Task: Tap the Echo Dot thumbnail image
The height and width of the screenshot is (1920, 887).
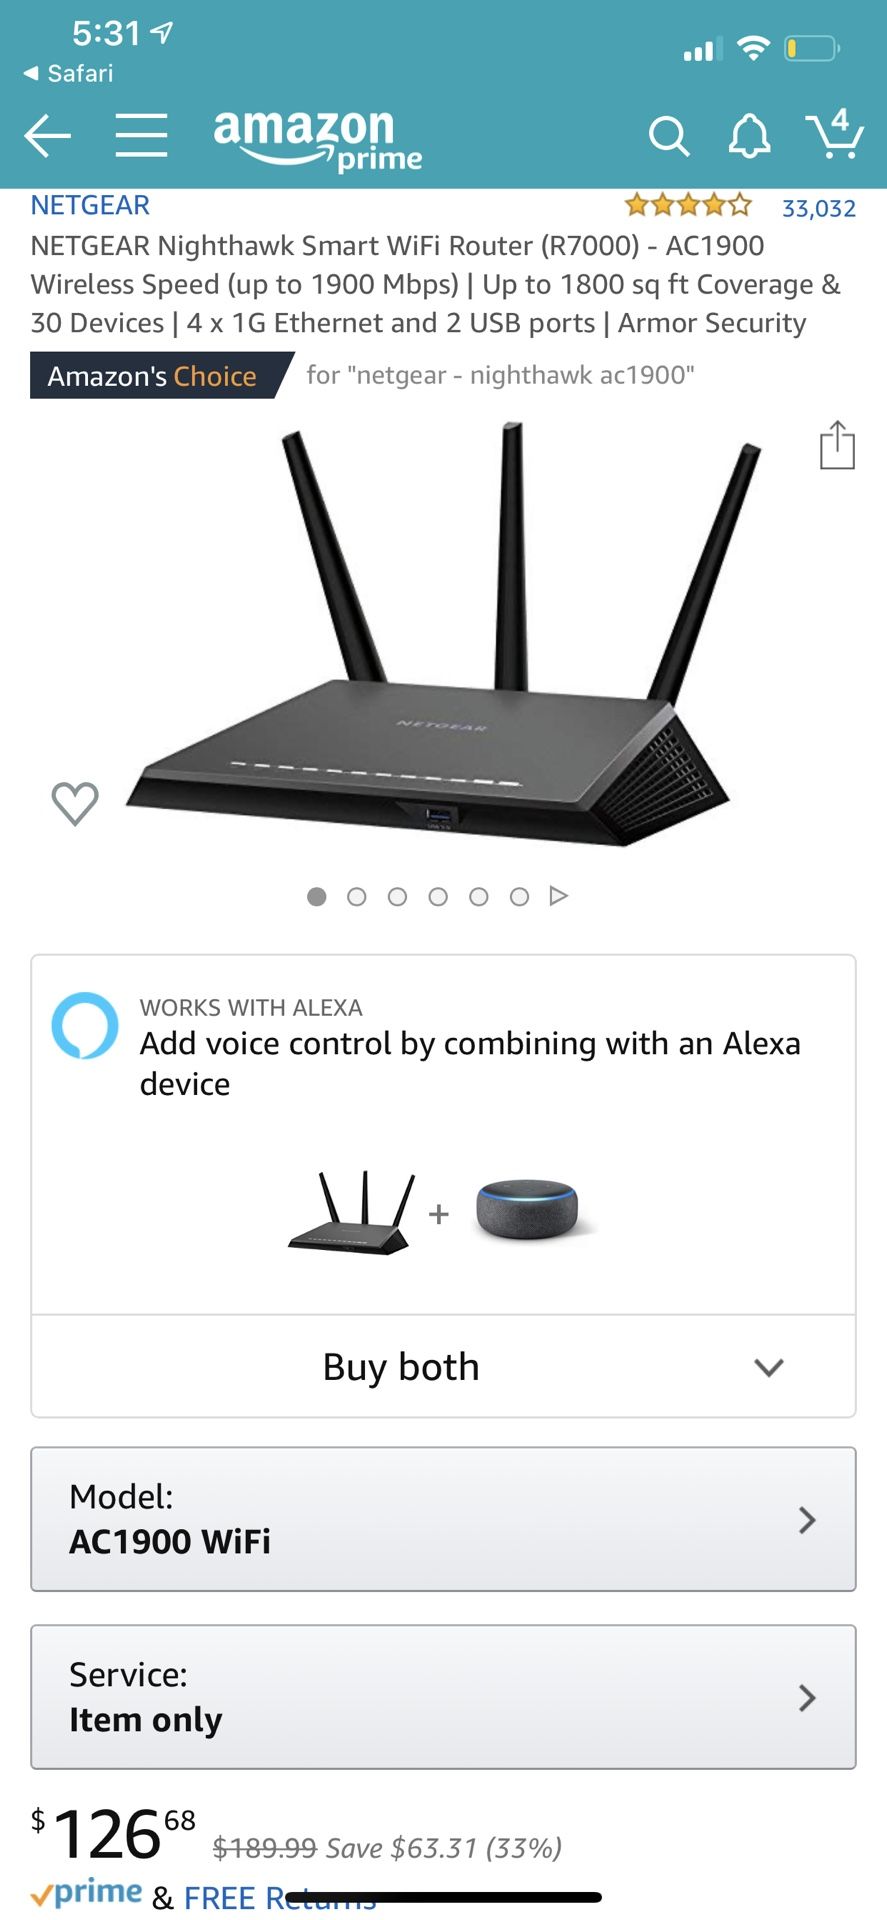Action: point(527,1210)
